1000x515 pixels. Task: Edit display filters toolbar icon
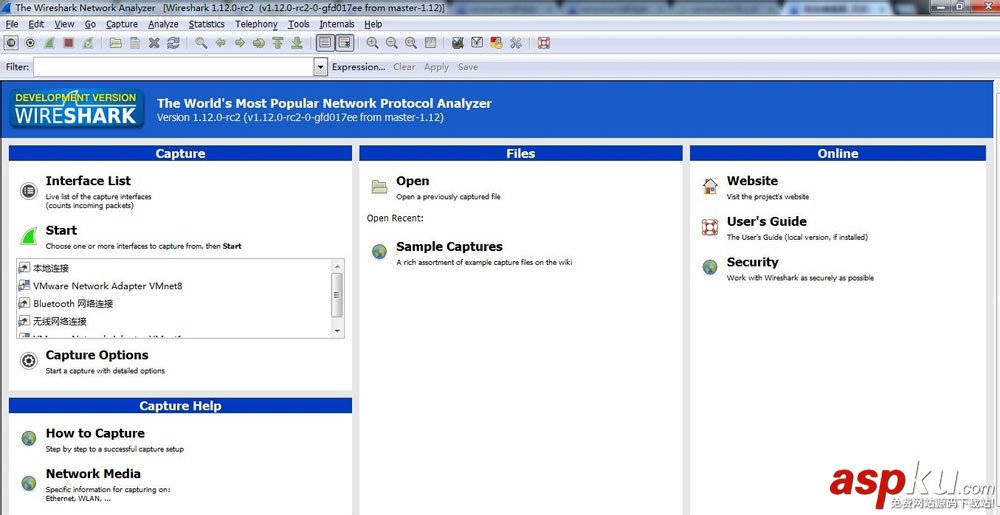pos(476,43)
